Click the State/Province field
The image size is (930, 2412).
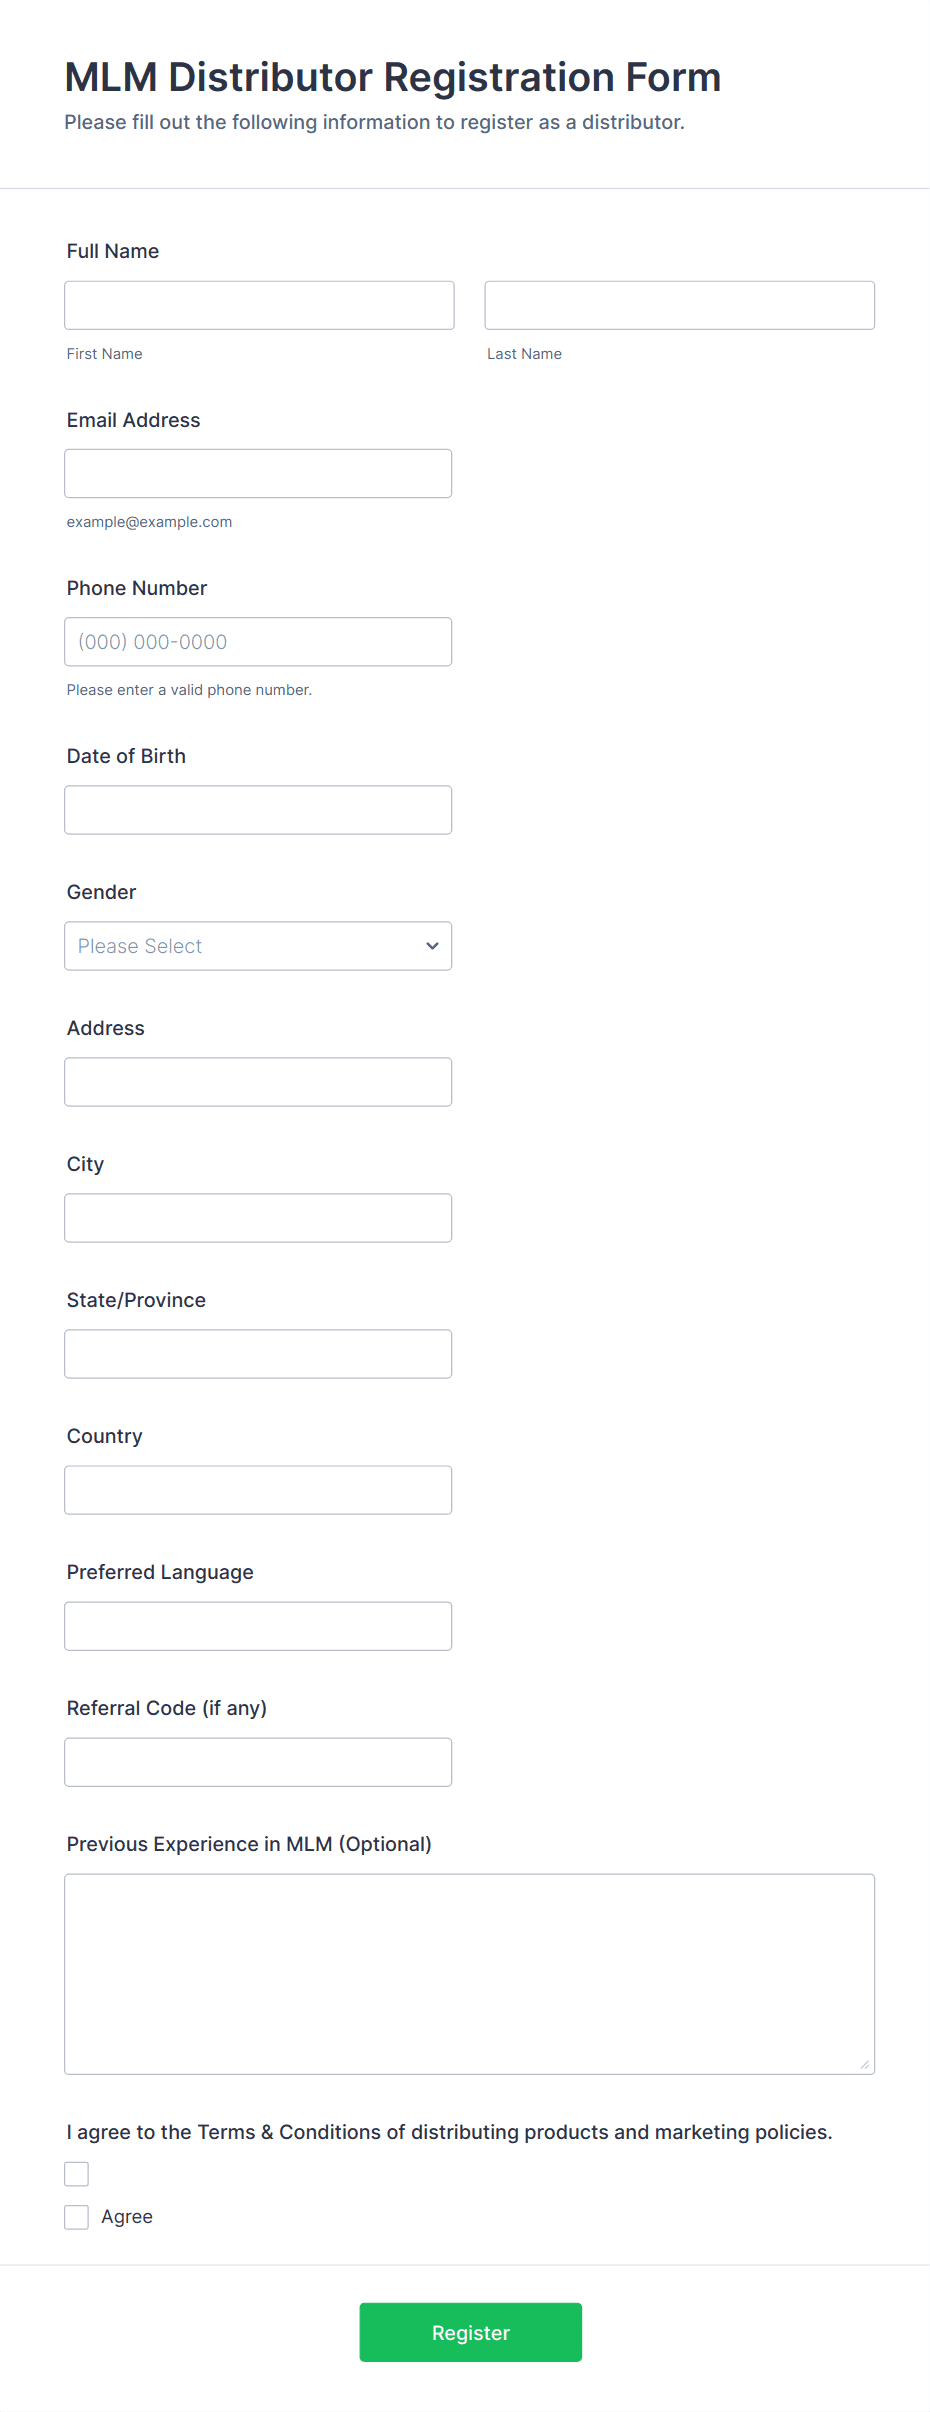[258, 1354]
